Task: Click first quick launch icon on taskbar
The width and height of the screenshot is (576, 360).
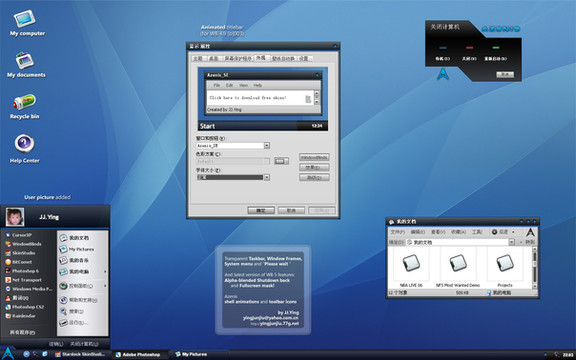Action: coord(26,354)
